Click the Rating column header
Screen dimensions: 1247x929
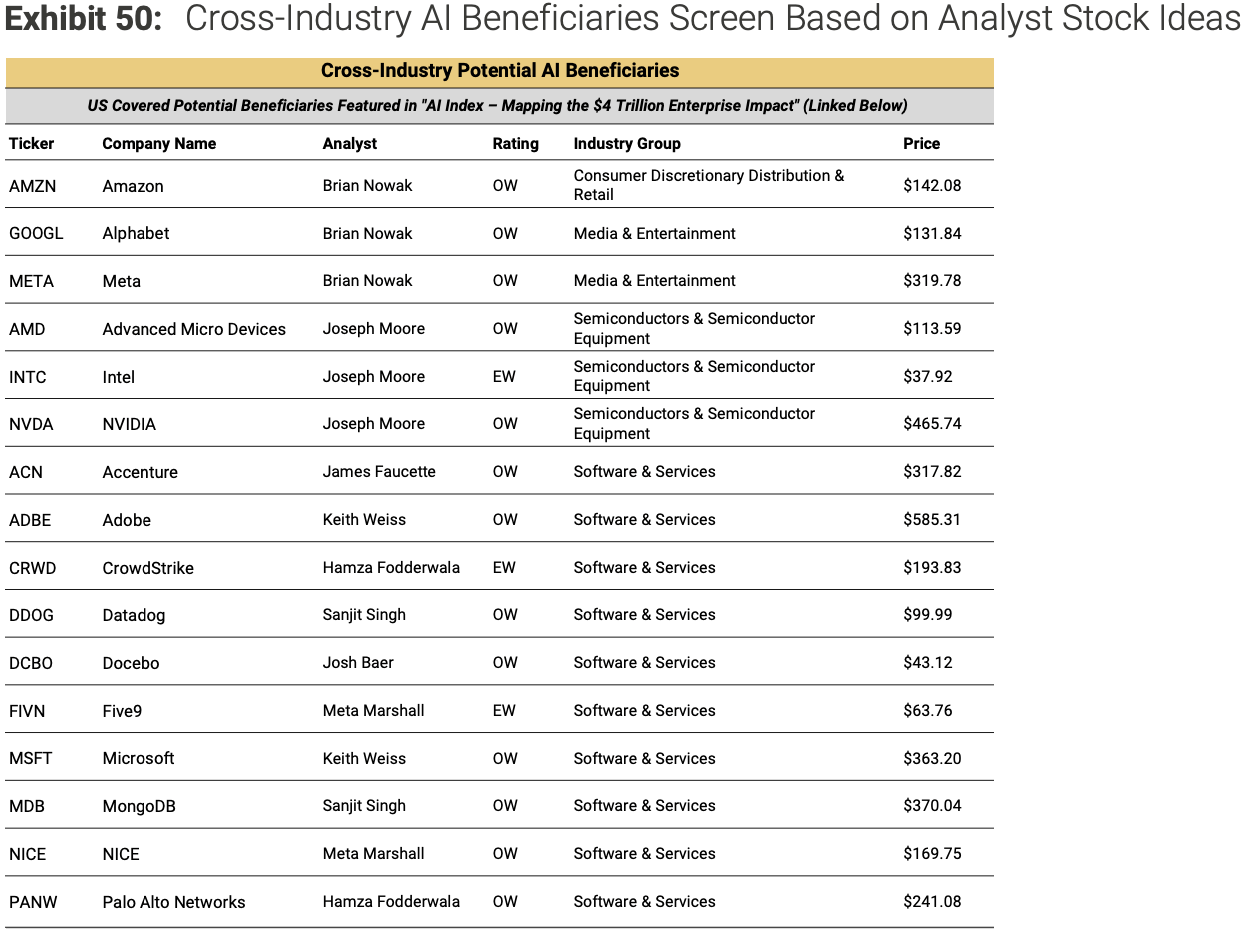(x=515, y=143)
